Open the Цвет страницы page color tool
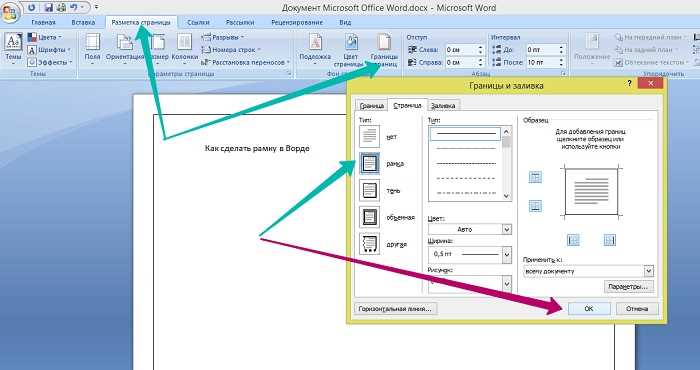 [x=351, y=49]
